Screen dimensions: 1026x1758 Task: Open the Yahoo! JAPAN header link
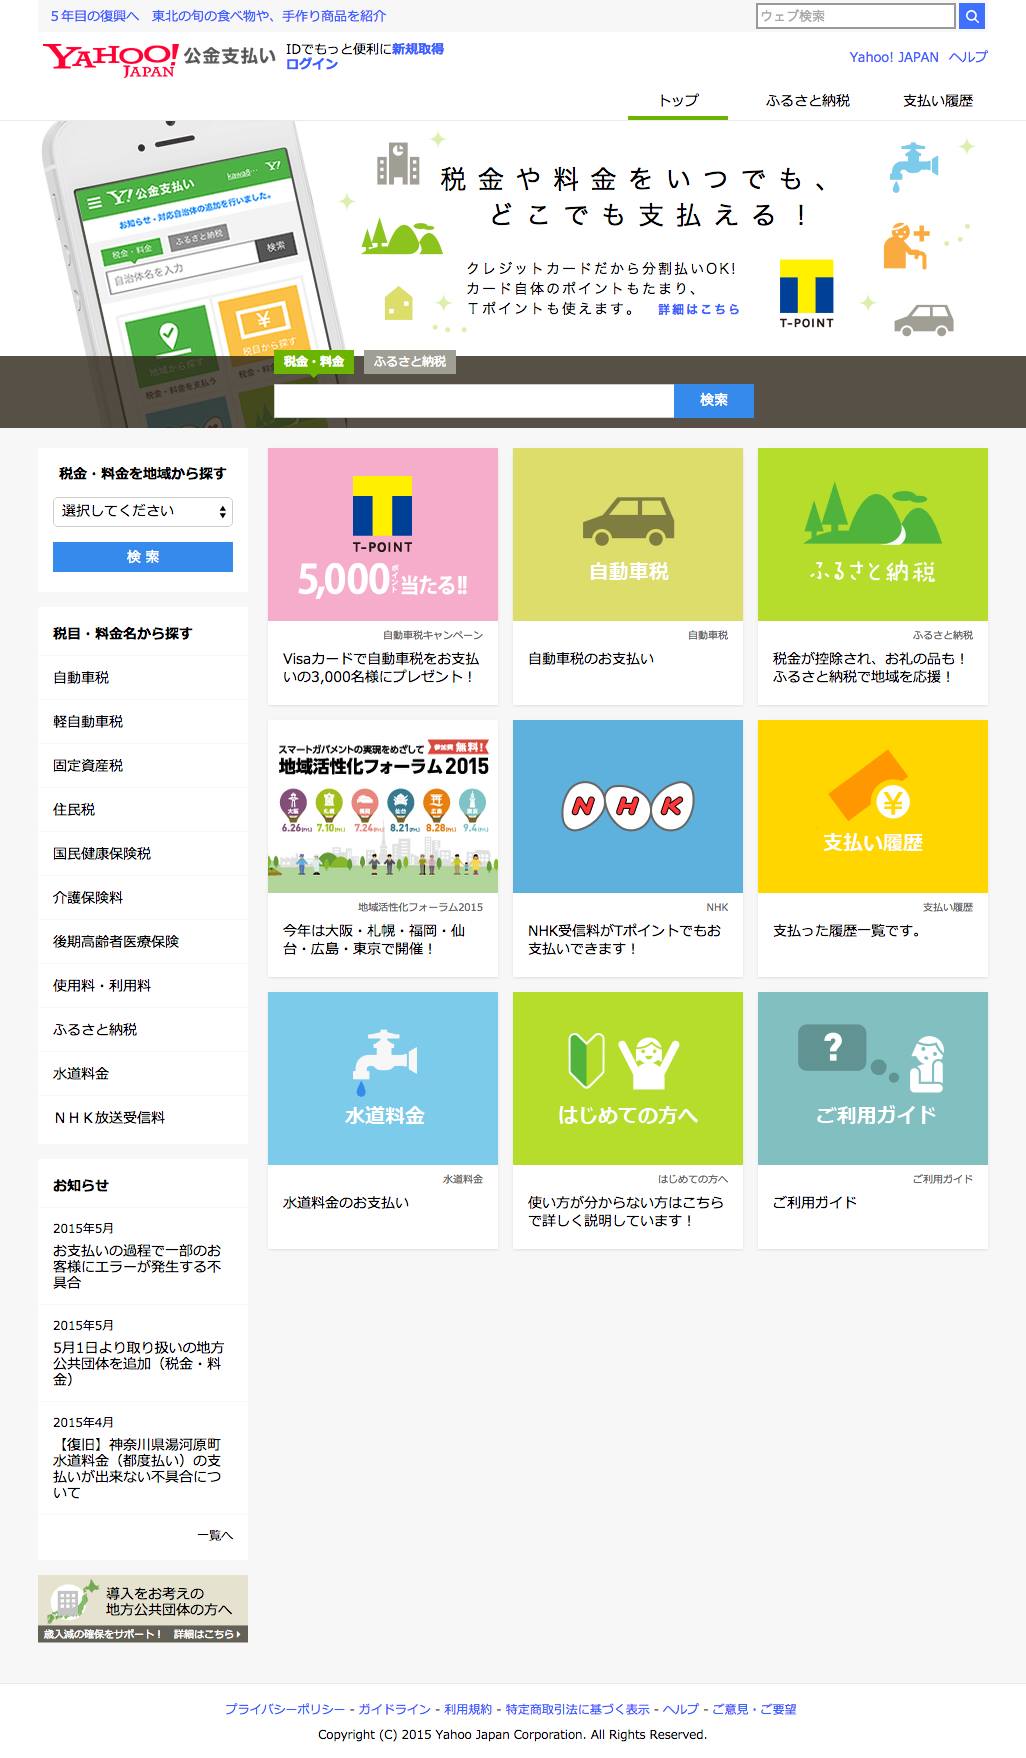click(x=894, y=57)
